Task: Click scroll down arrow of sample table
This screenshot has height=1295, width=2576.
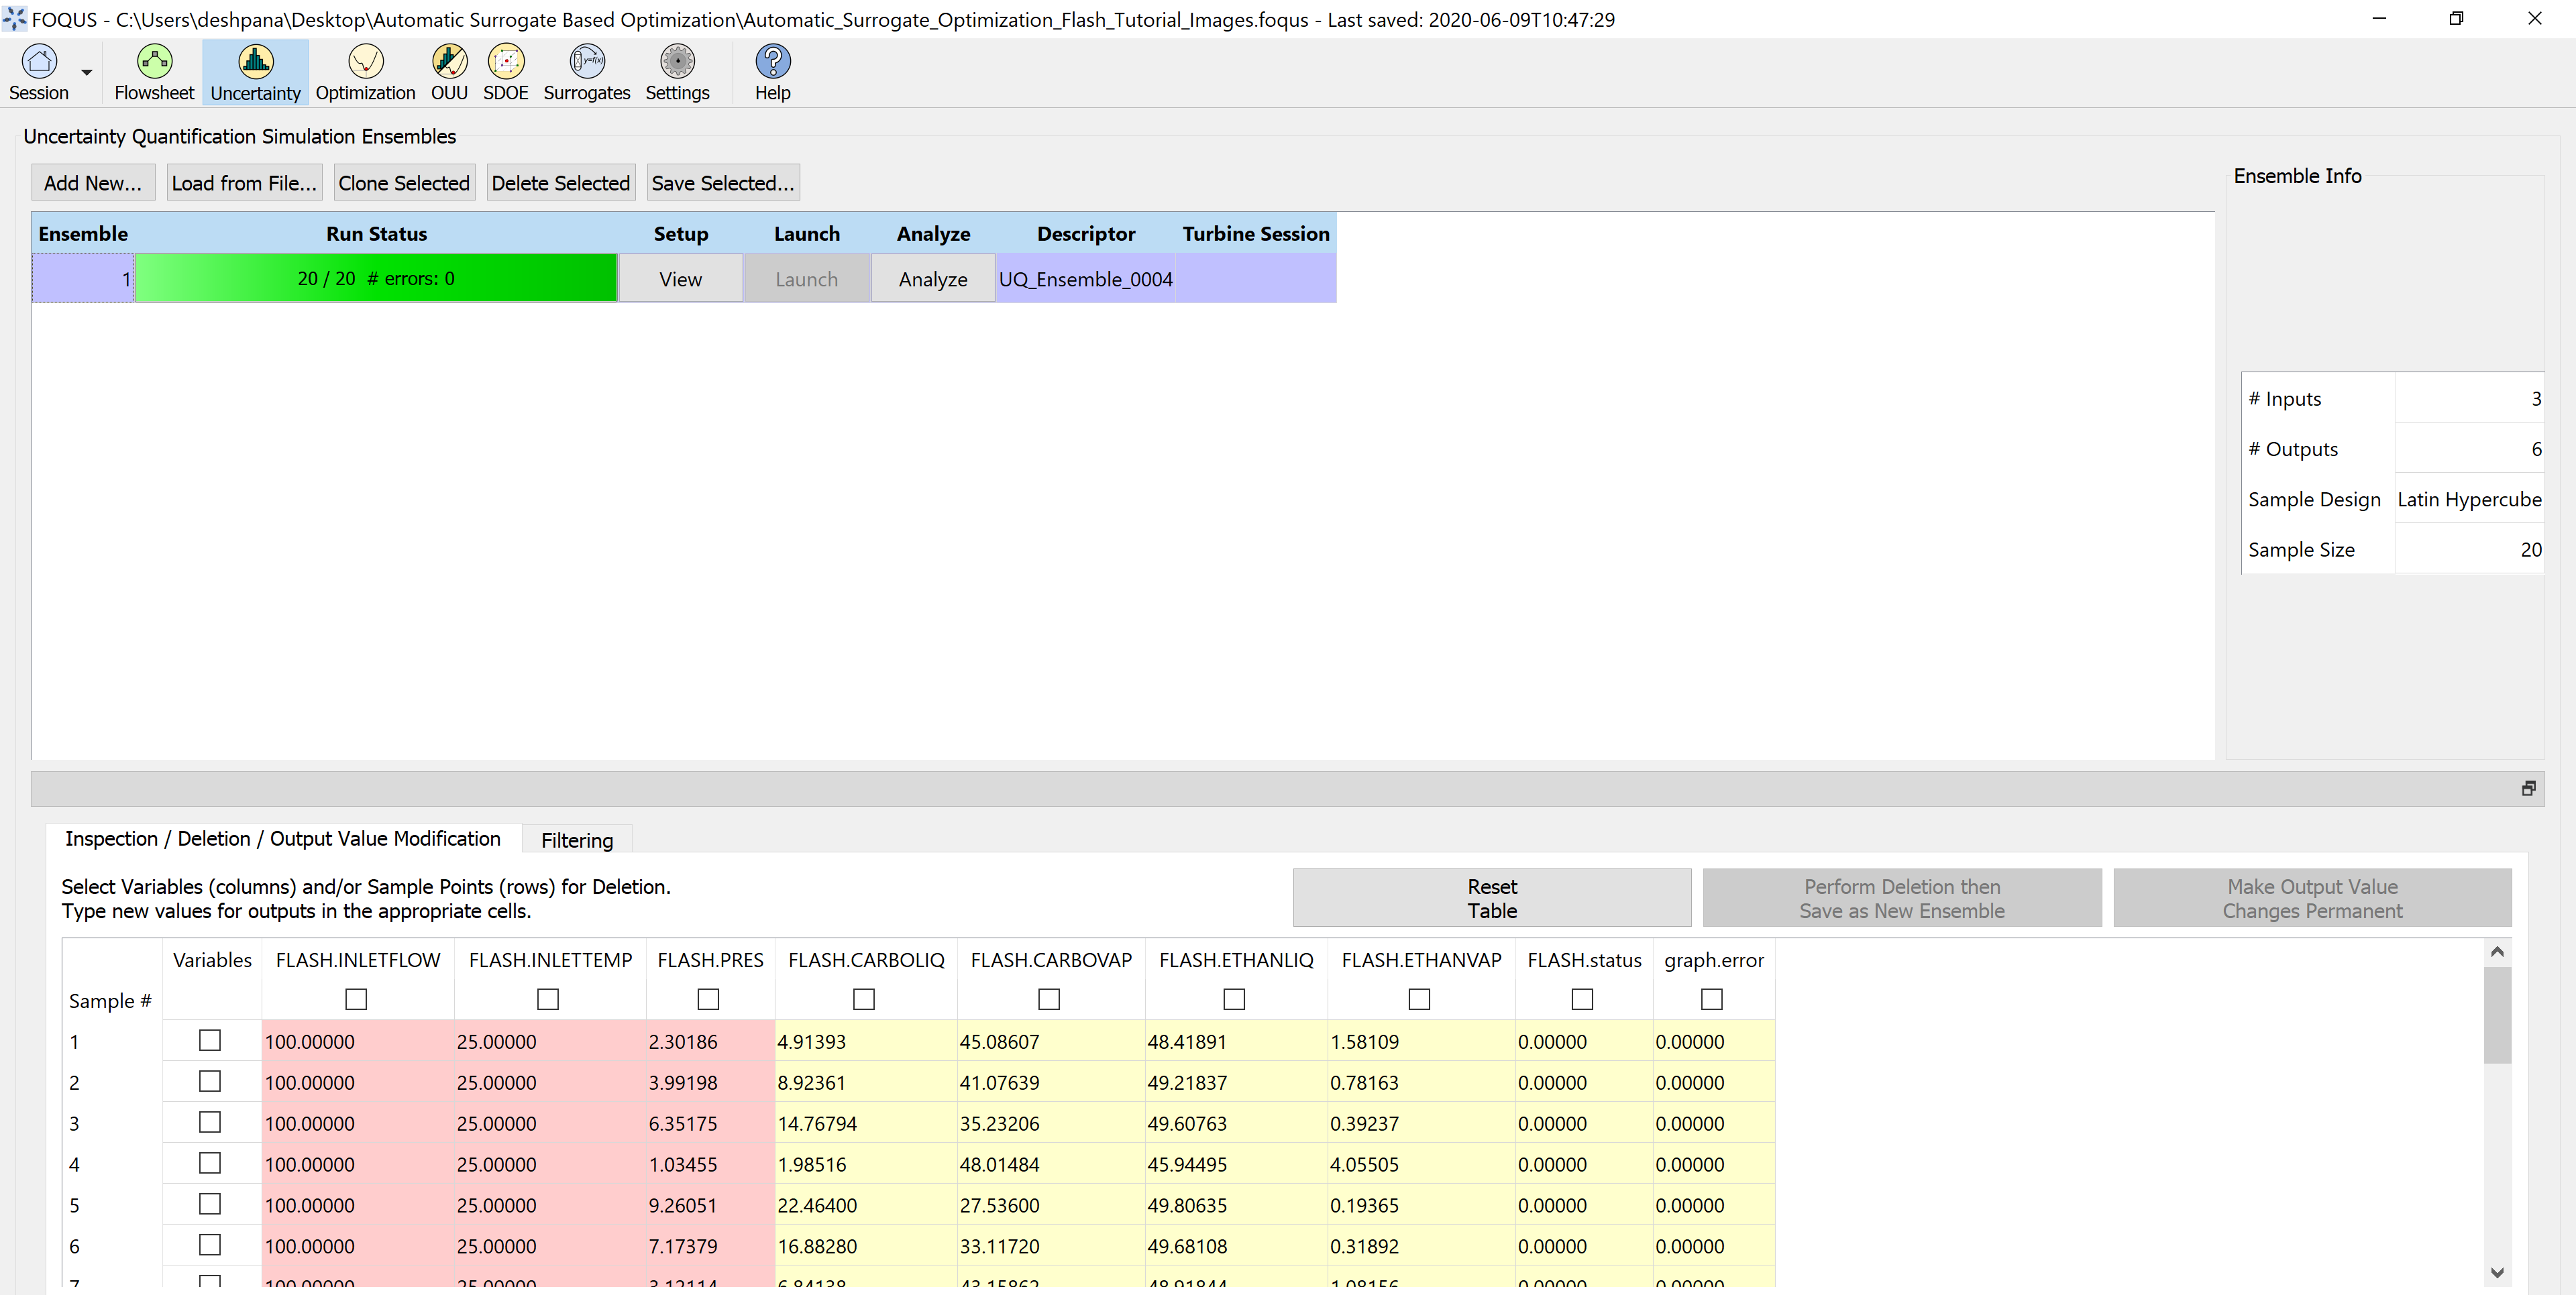Action: coord(2497,1272)
